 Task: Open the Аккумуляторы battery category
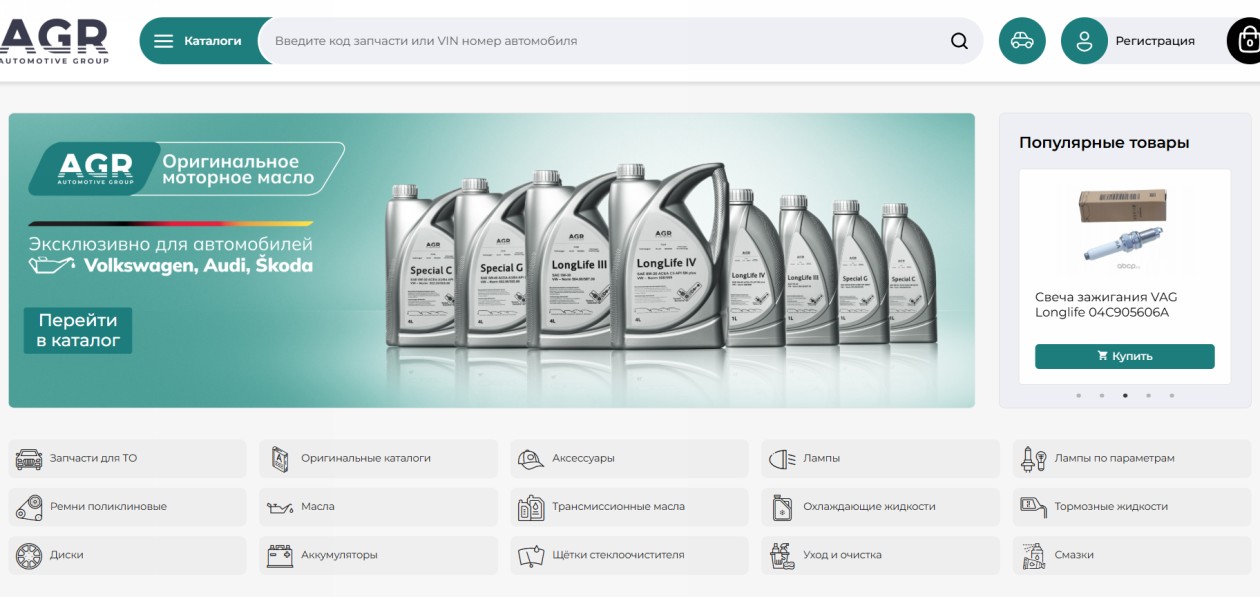pyautogui.click(x=378, y=555)
